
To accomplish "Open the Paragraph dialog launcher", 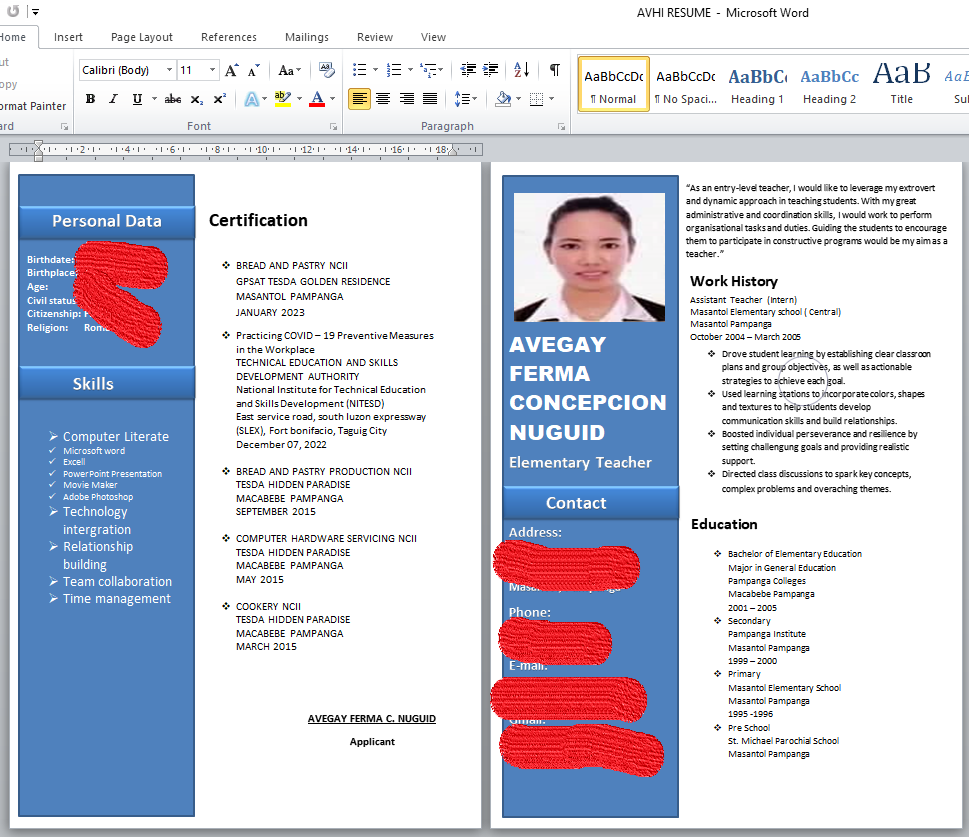I will (561, 127).
